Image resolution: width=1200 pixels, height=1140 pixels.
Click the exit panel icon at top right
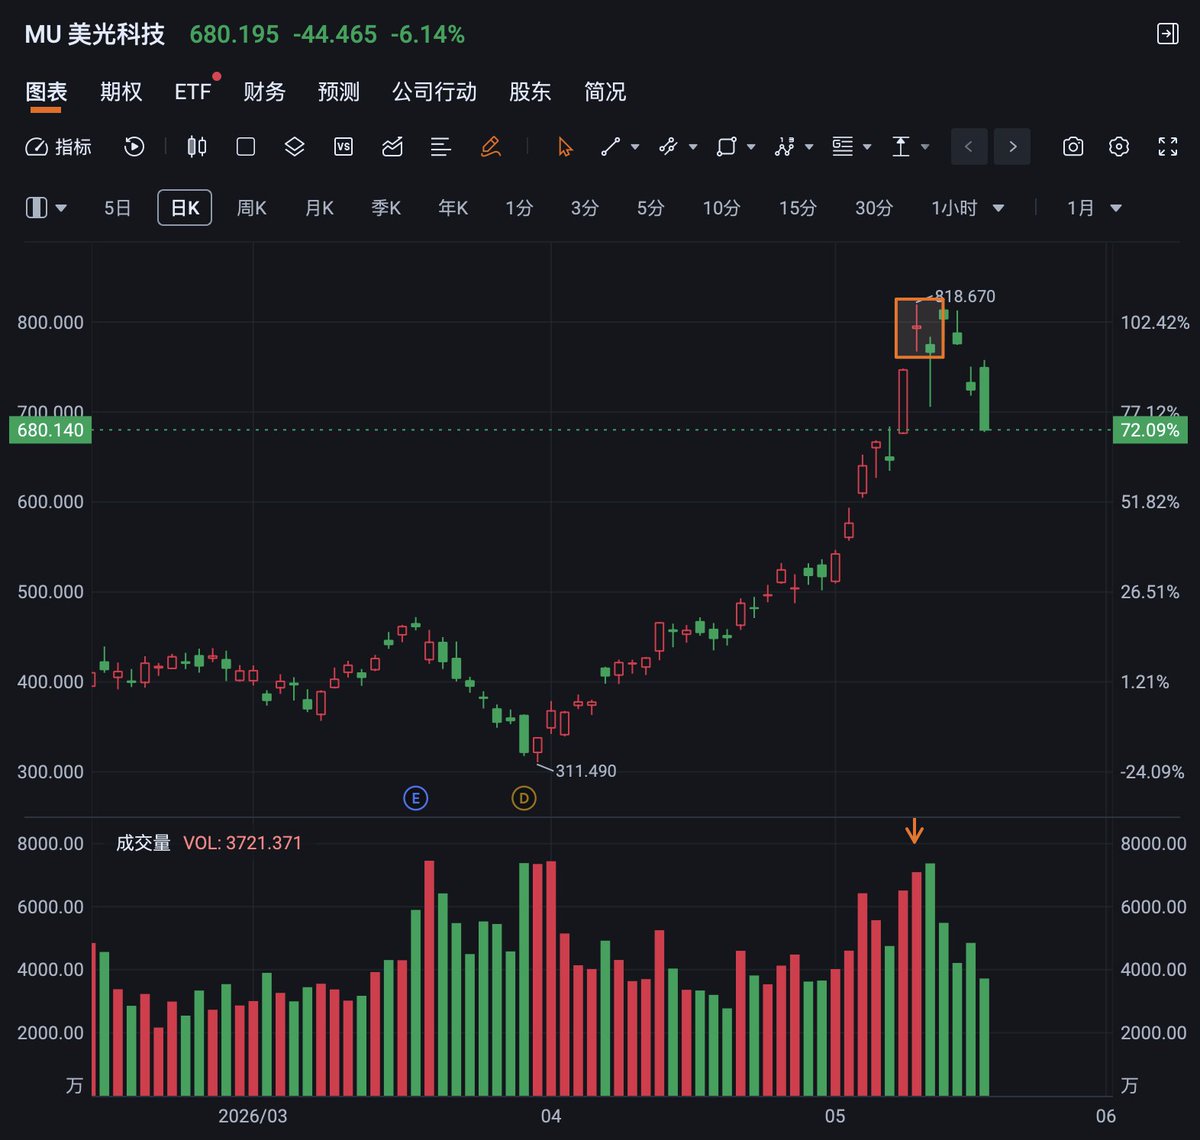(1168, 34)
